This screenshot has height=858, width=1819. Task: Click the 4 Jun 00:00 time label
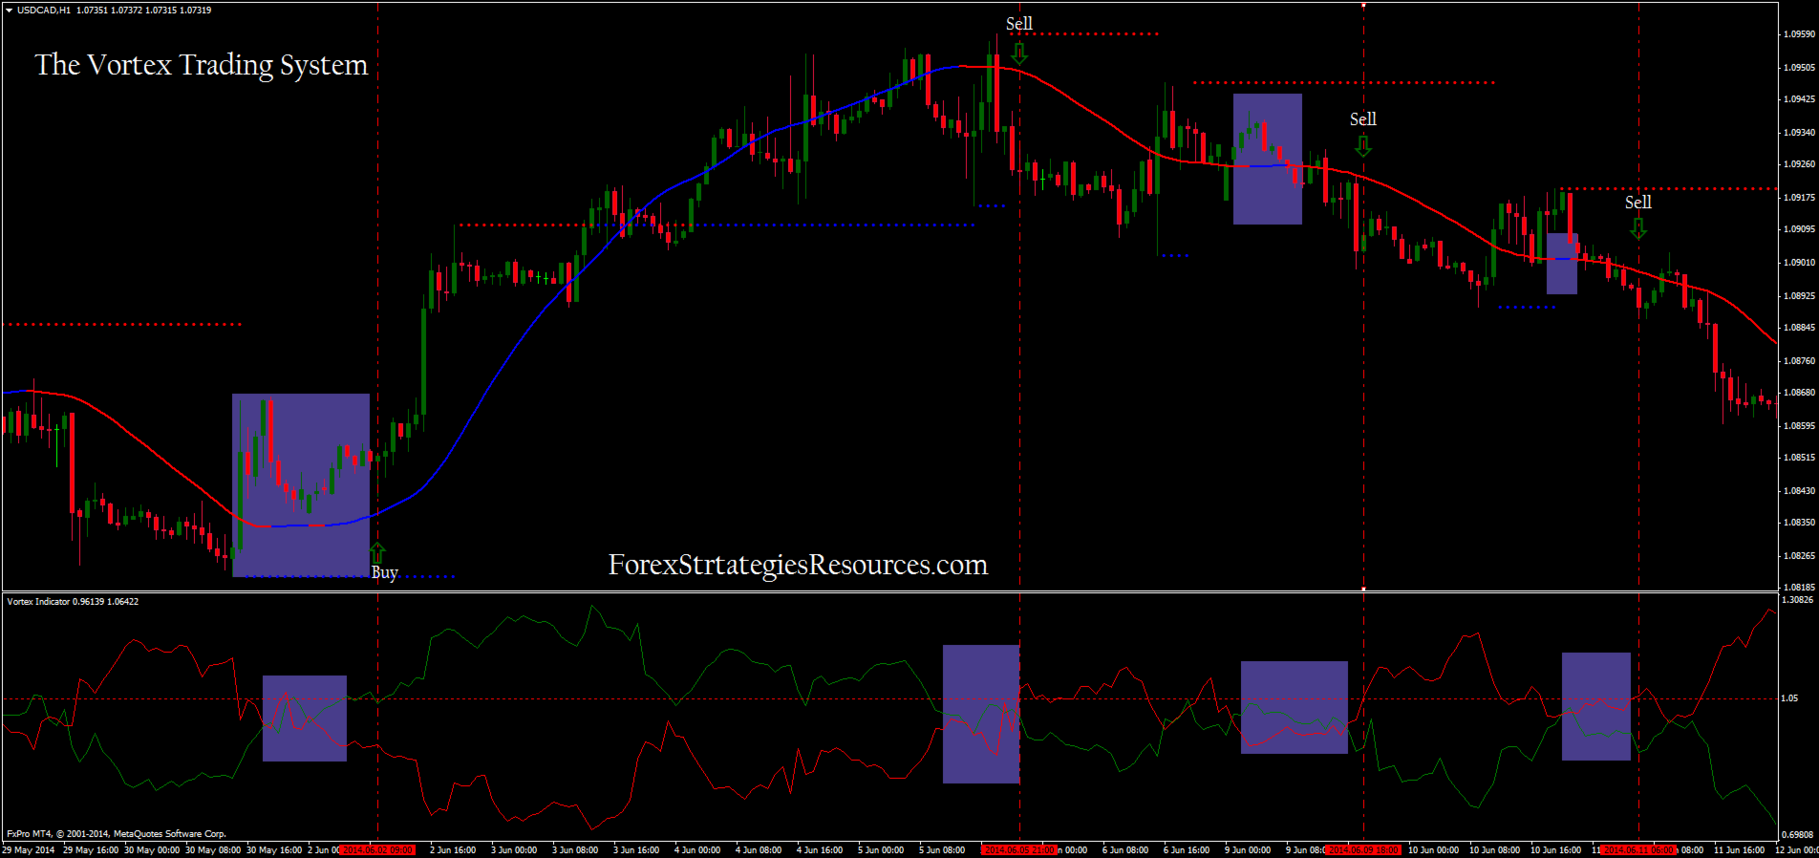click(x=697, y=850)
